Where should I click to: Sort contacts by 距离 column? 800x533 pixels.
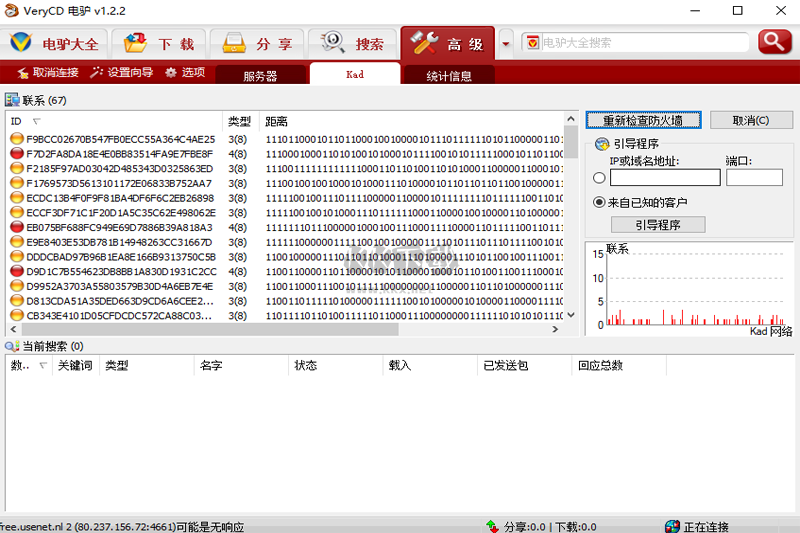[411, 121]
